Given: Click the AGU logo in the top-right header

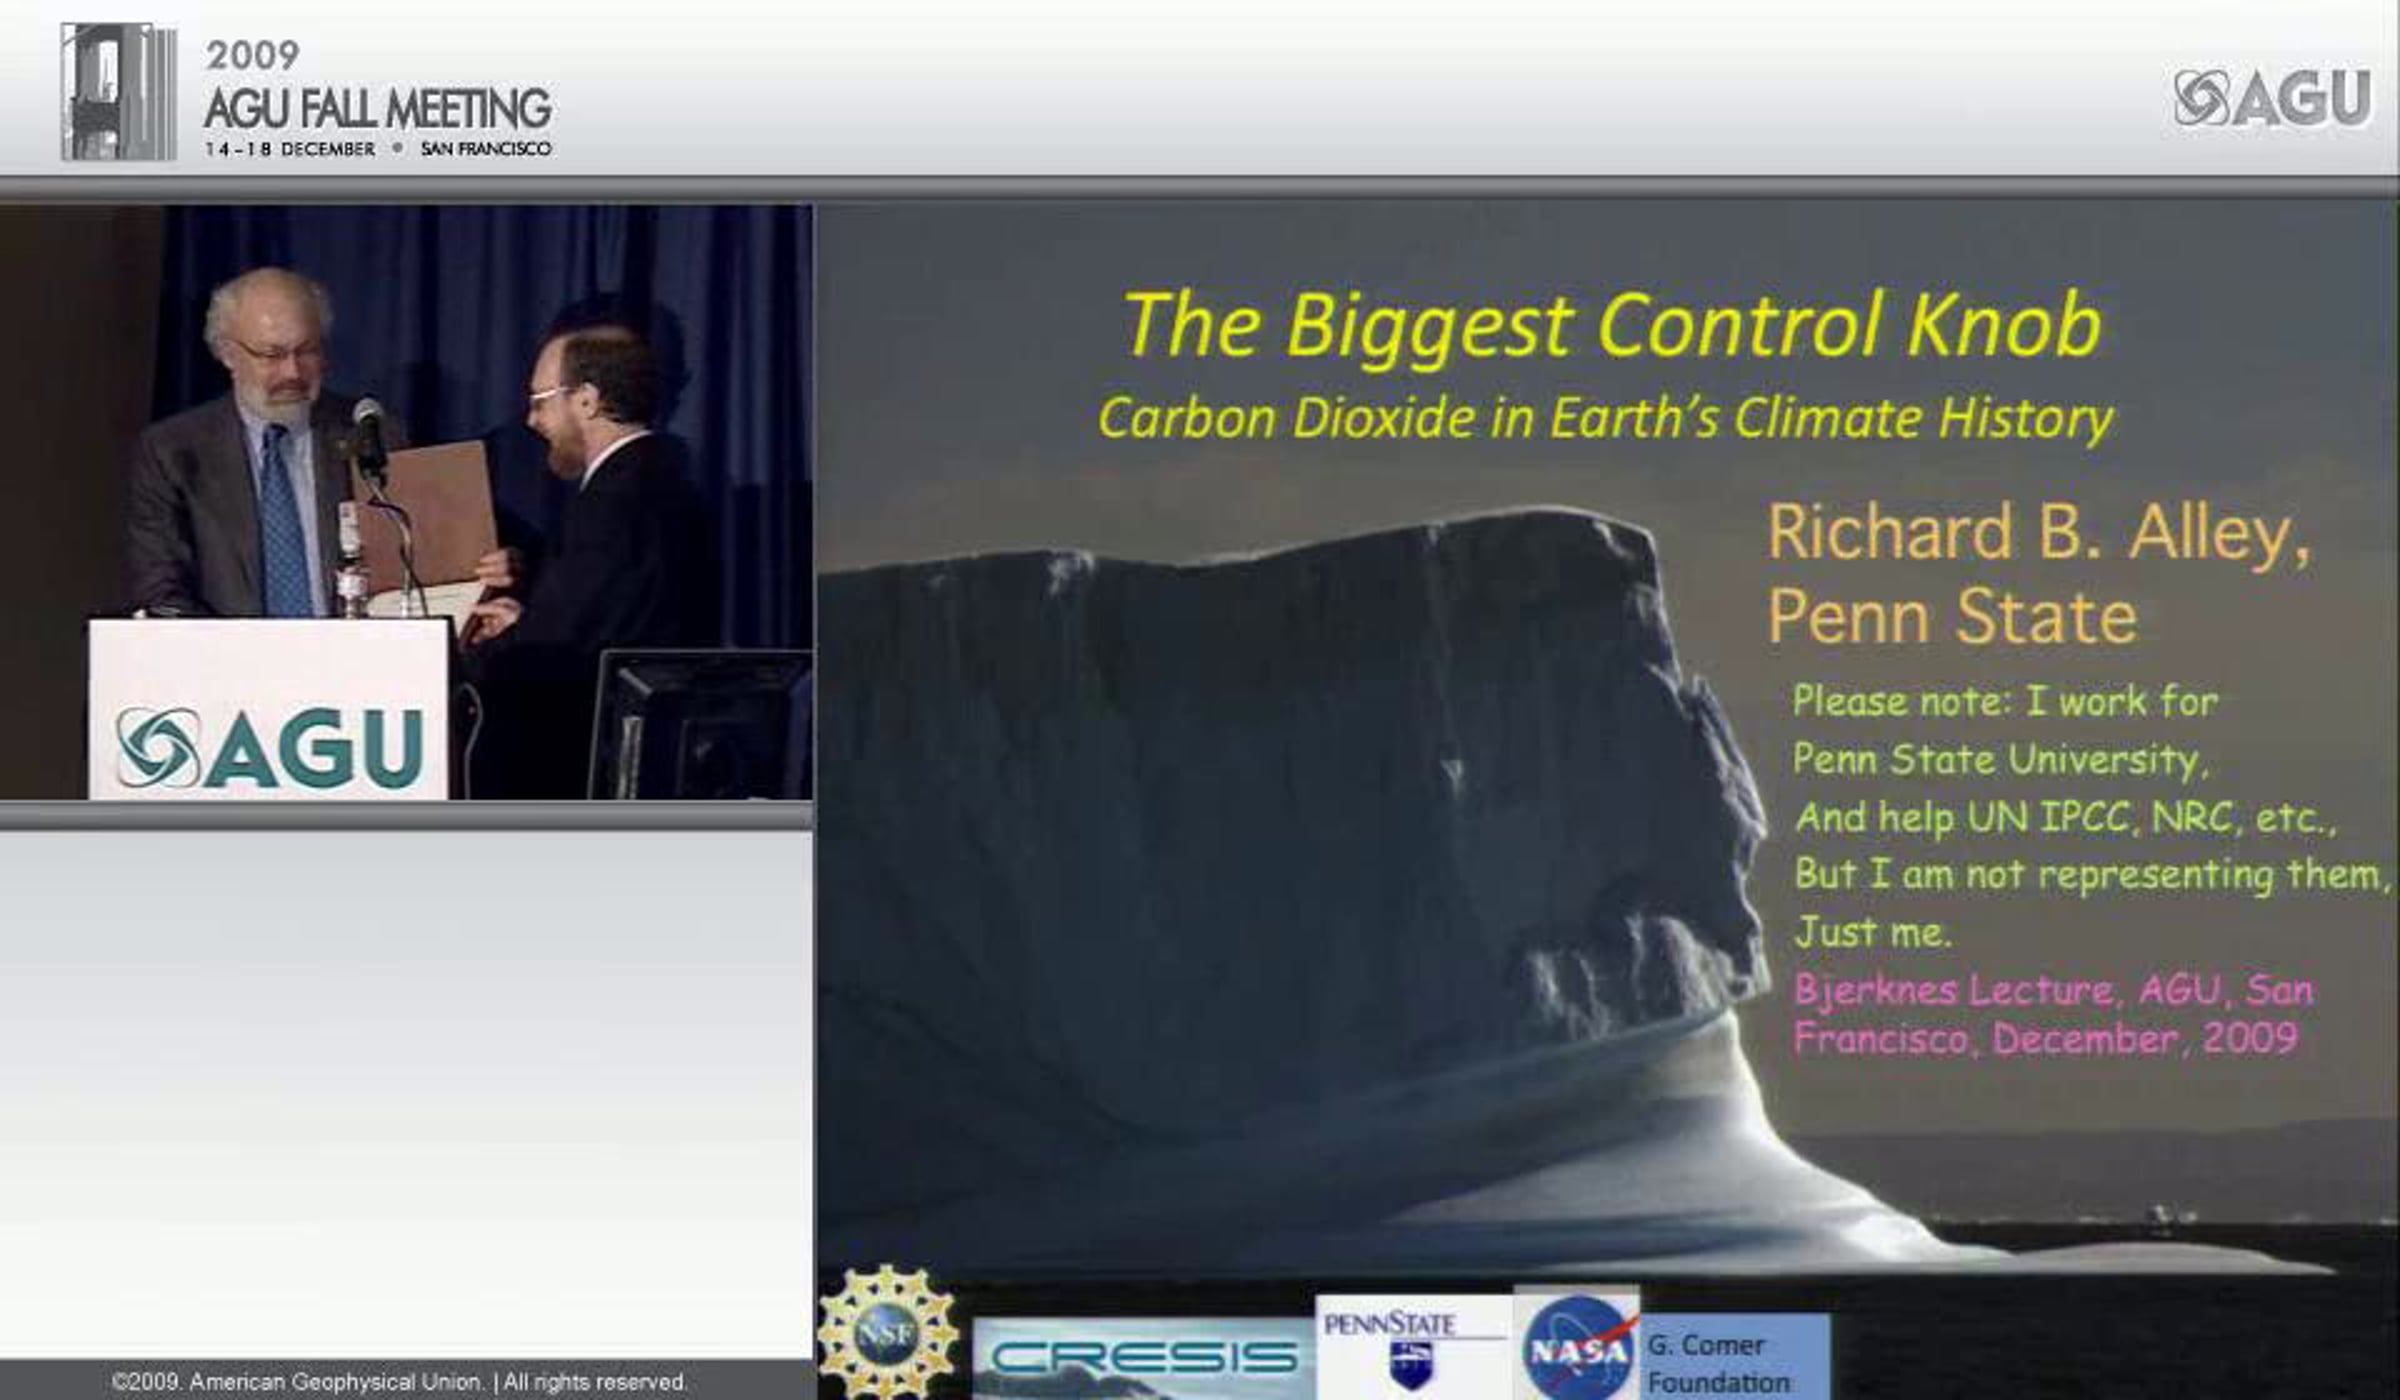Looking at the screenshot, I should point(2272,98).
